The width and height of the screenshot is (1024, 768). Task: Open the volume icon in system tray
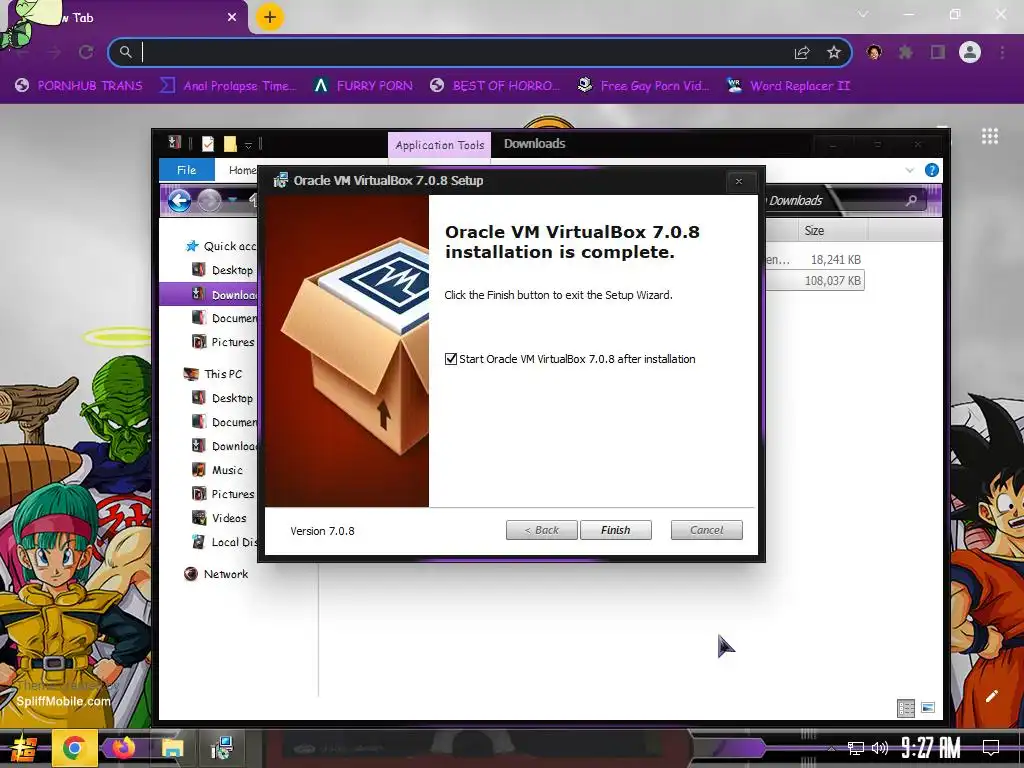(880, 748)
